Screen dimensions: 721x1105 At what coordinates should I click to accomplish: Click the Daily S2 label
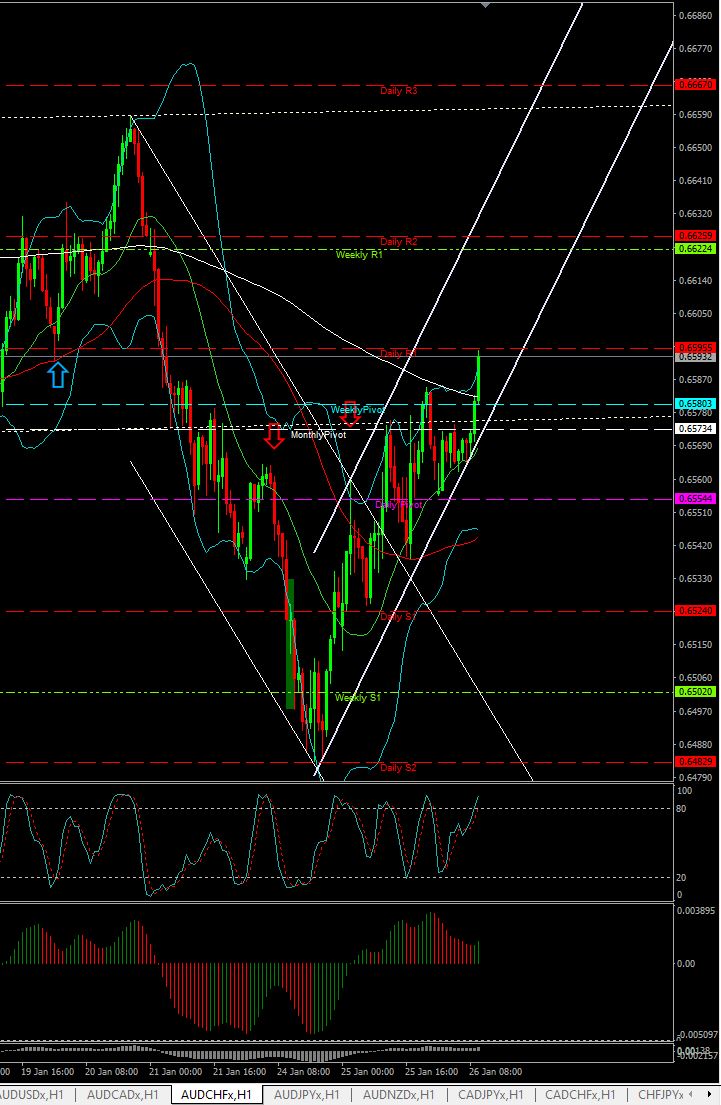tap(398, 767)
